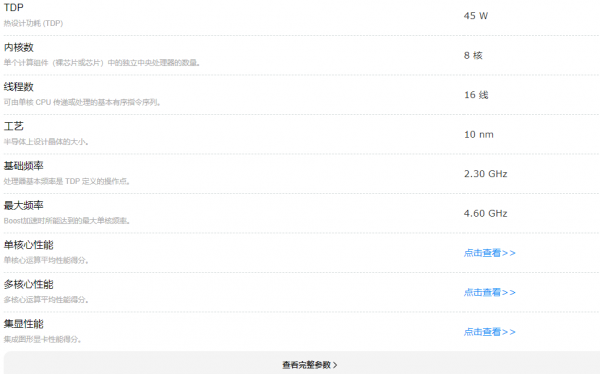The height and width of the screenshot is (374, 600).
Task: Open the 点击查看>> link for 单核心性能
Action: 489,253
